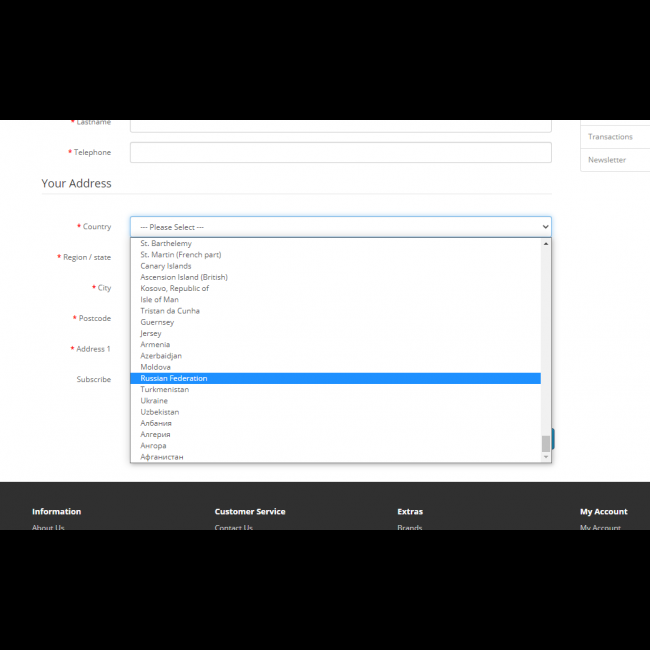Viewport: 650px width, 650px height.
Task: Select Афганистан at the list bottom
Action: click(162, 457)
